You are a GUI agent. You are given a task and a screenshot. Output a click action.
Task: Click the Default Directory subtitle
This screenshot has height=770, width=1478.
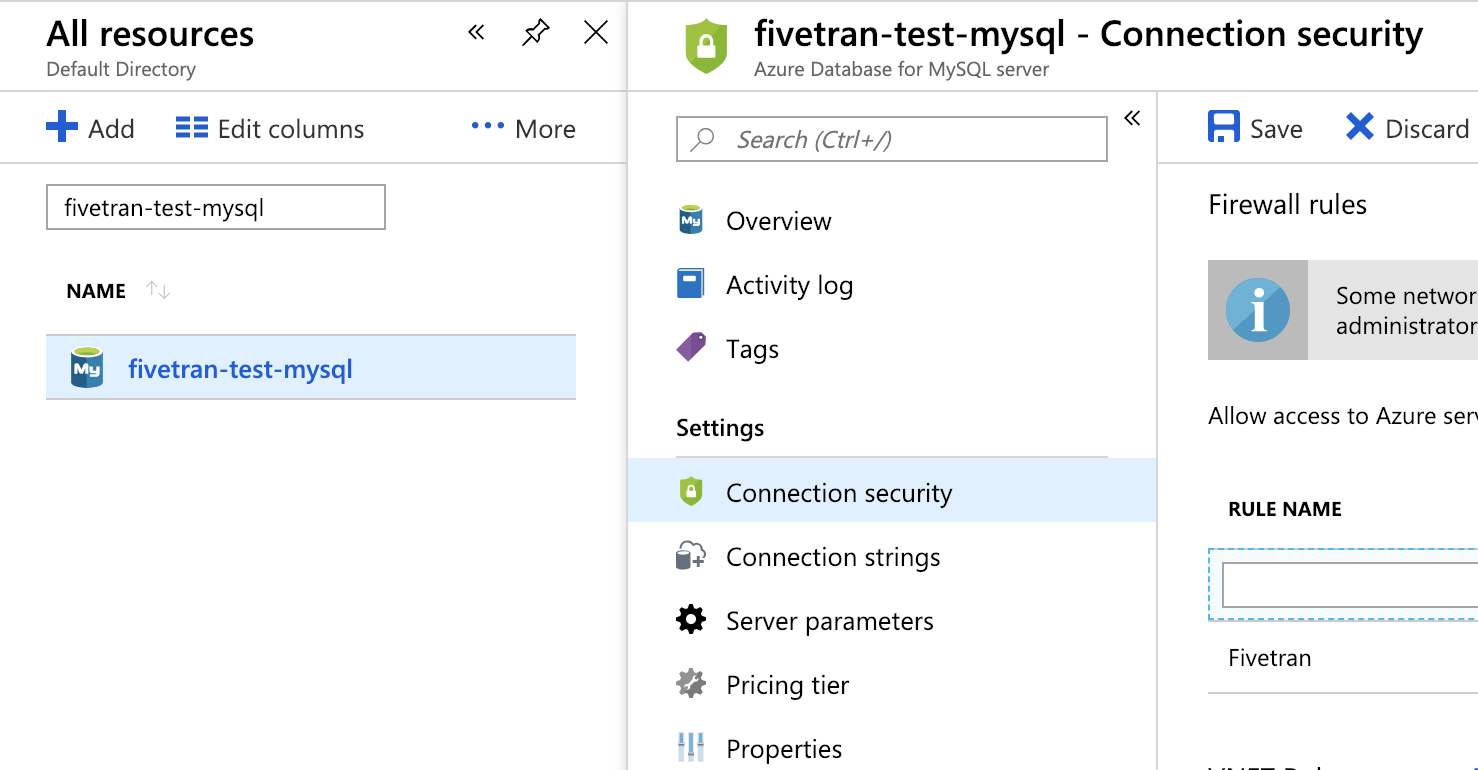coord(121,70)
